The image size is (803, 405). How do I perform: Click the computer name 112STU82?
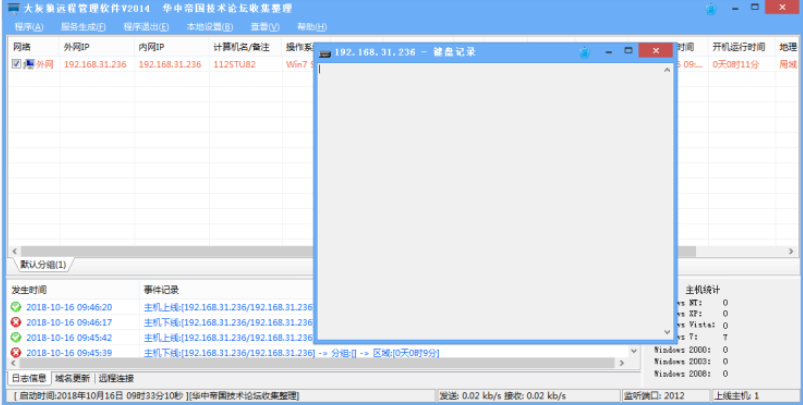[x=235, y=65]
